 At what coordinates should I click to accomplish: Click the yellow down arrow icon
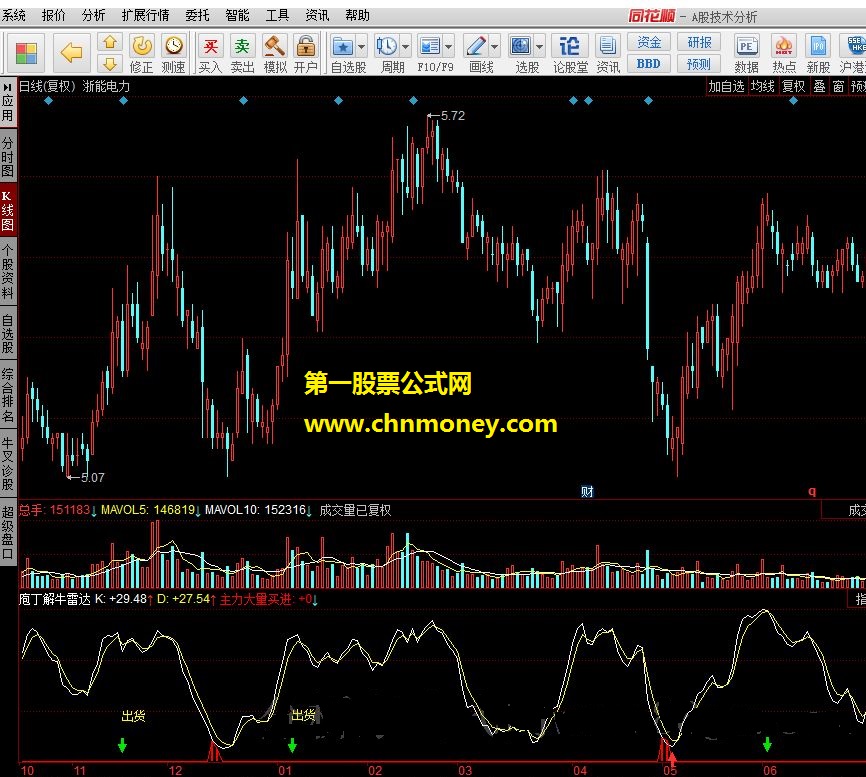click(110, 64)
